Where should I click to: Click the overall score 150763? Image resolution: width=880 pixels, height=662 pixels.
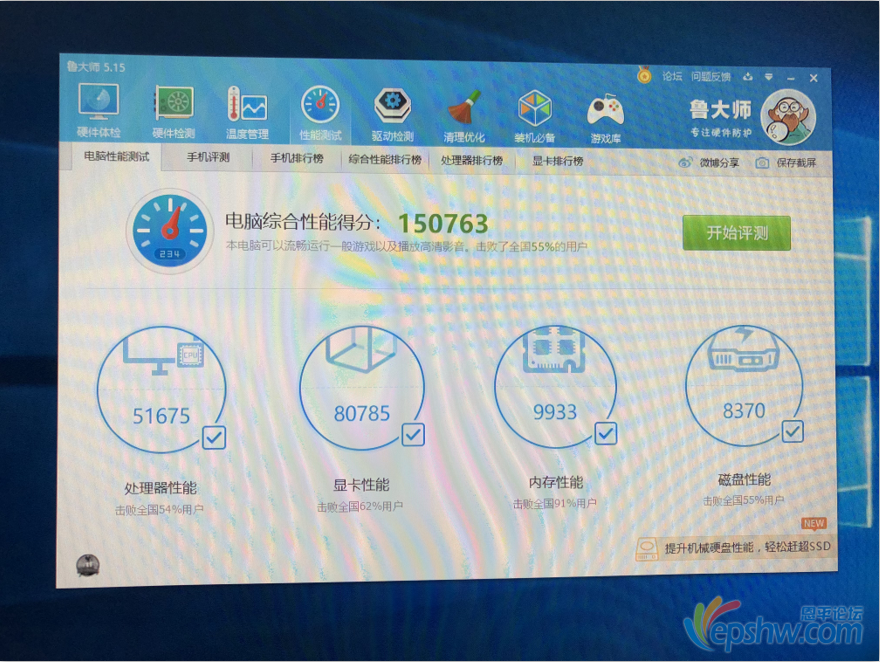443,223
